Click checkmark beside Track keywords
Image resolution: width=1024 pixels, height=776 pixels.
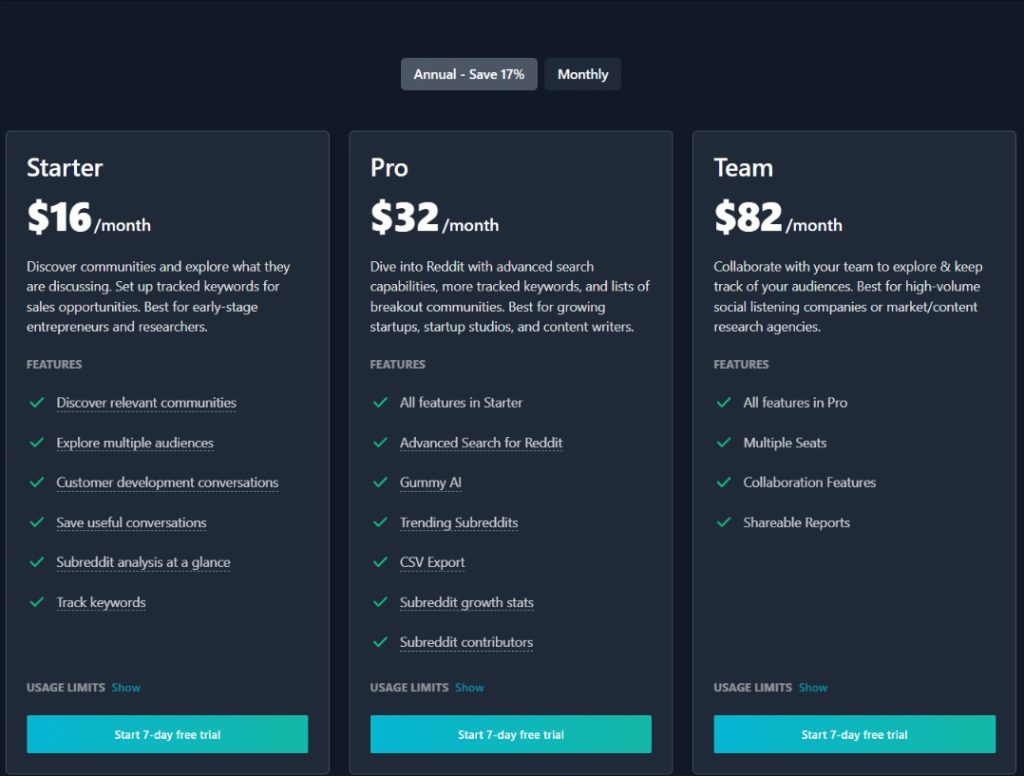tap(37, 602)
